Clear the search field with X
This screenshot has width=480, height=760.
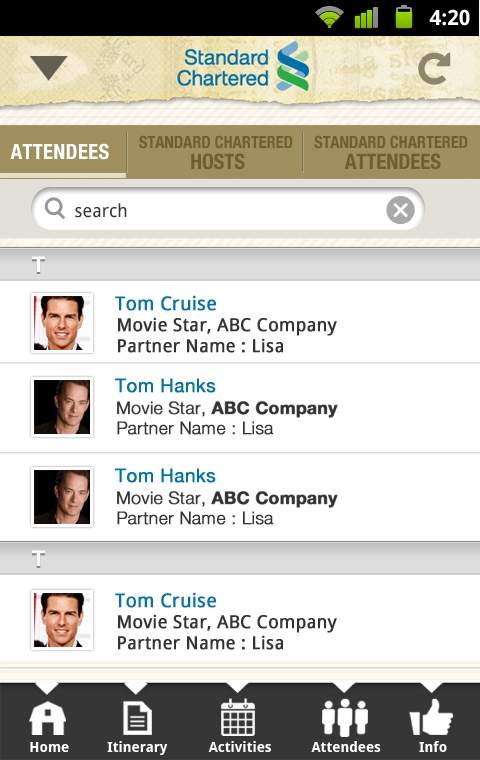click(x=400, y=210)
